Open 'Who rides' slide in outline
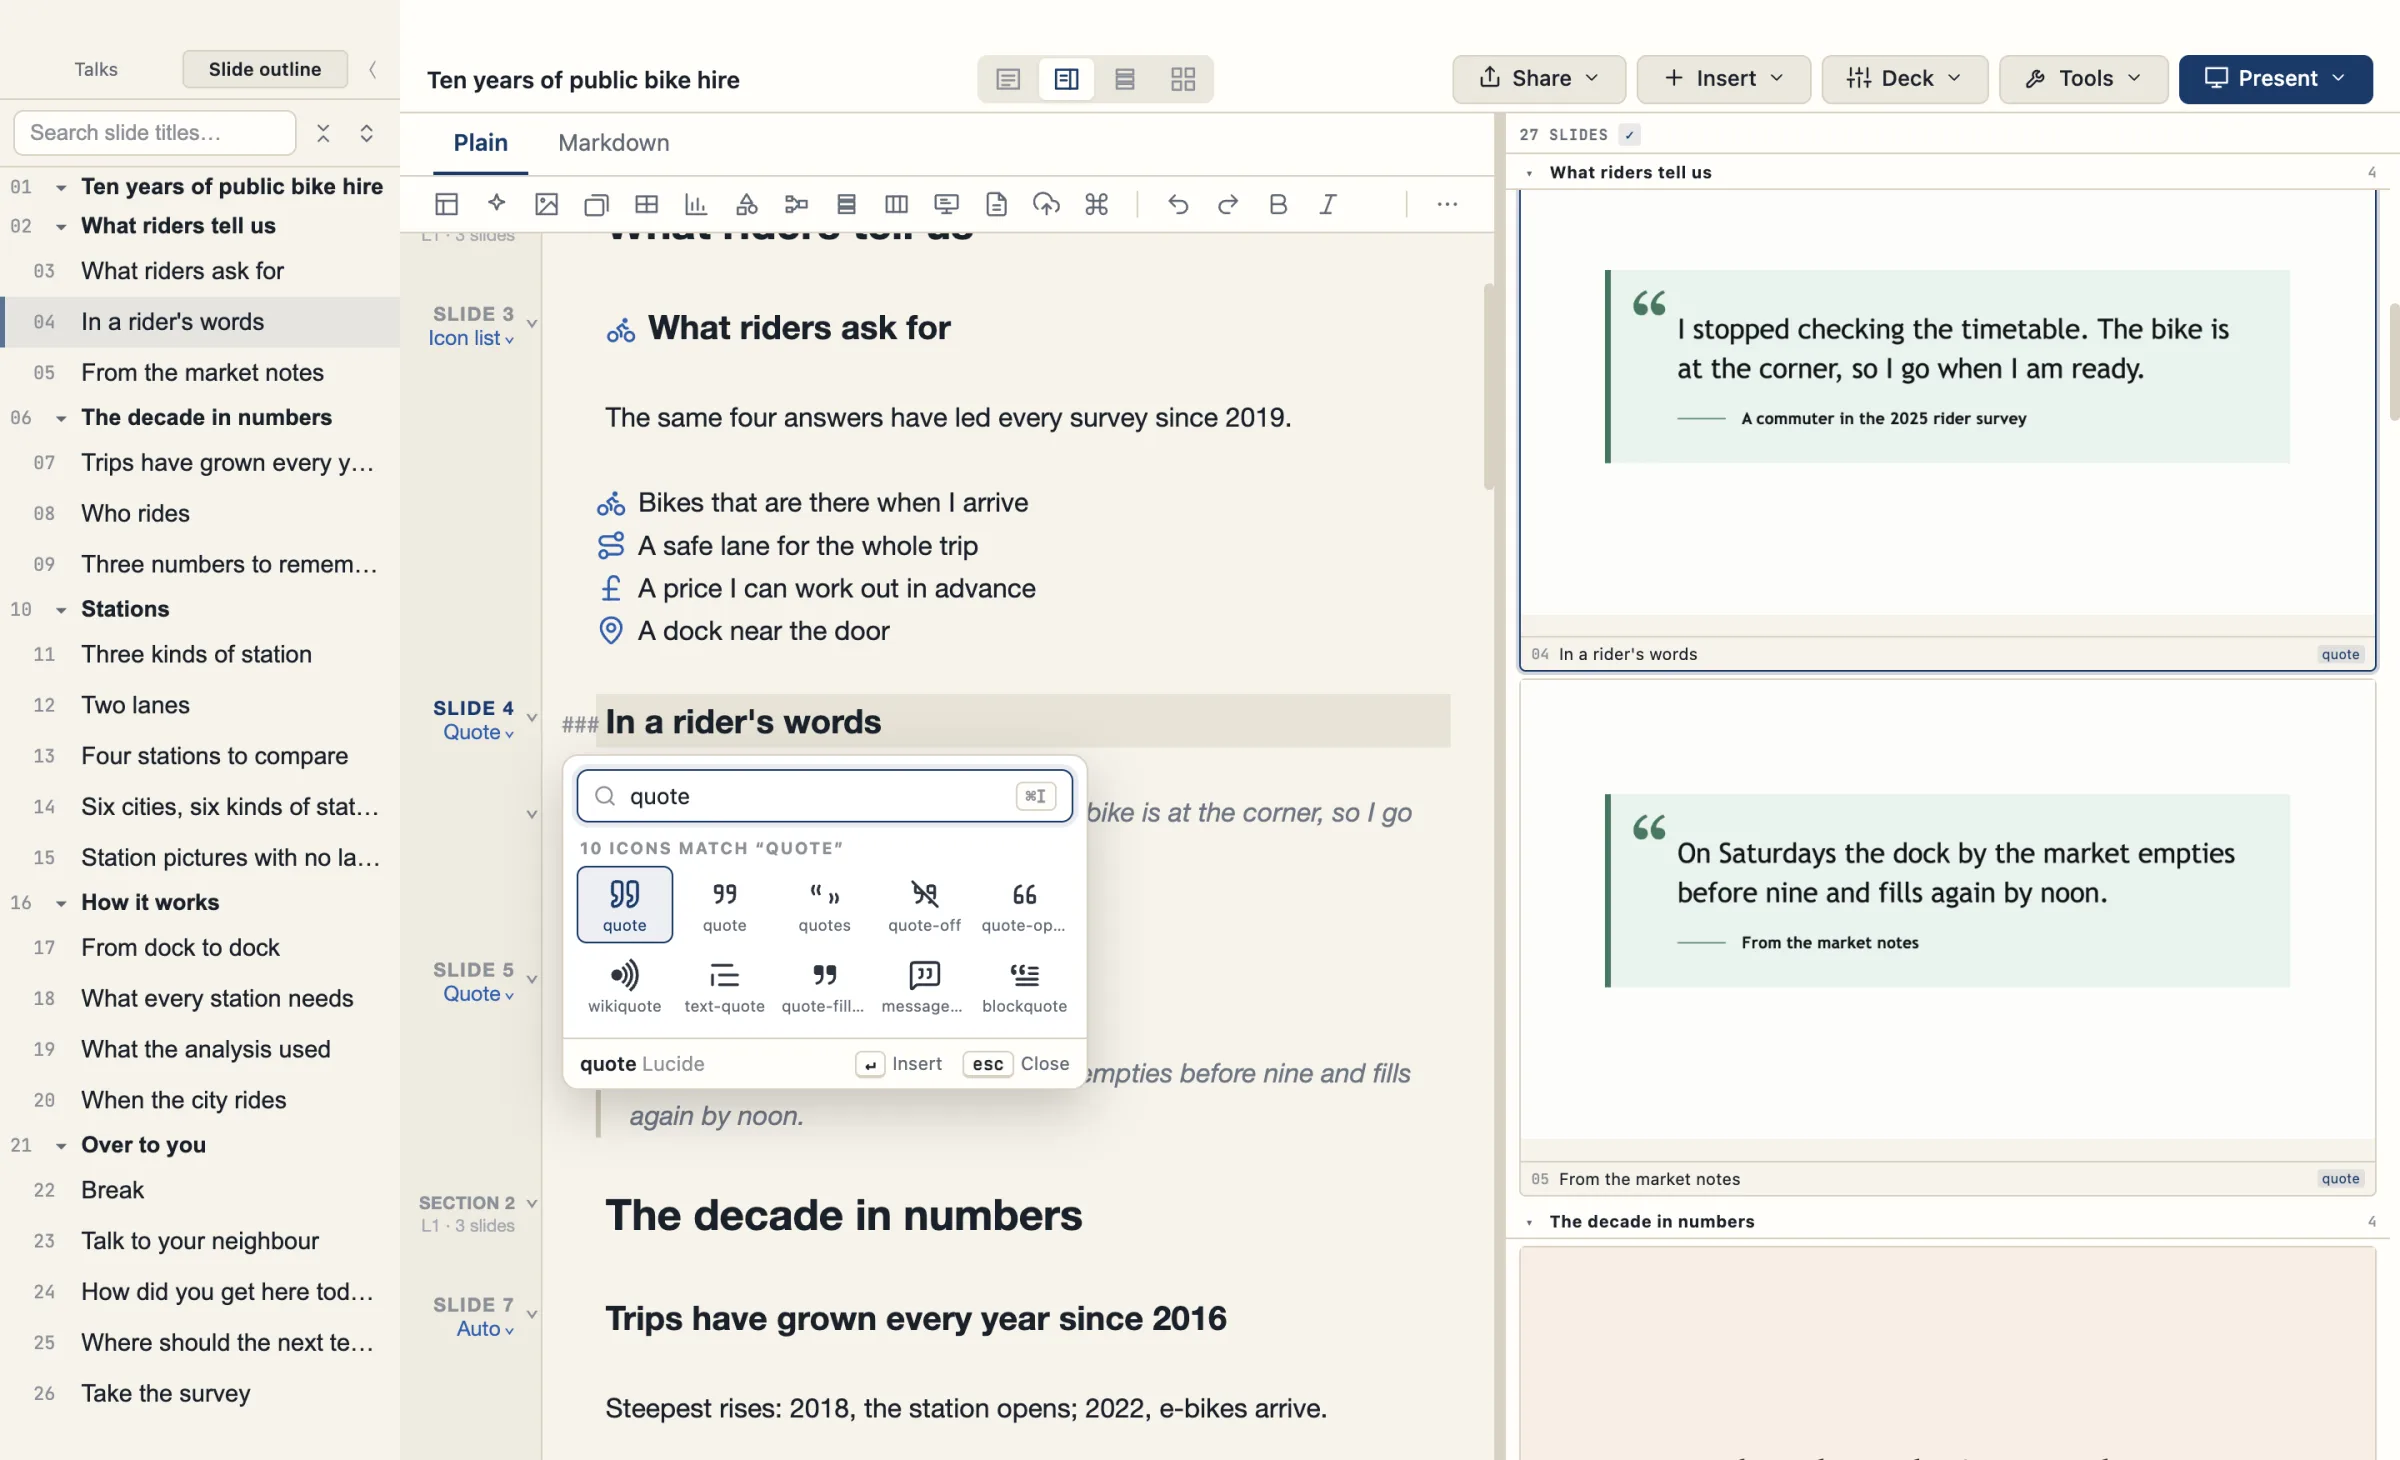The height and width of the screenshot is (1460, 2400). click(200, 513)
